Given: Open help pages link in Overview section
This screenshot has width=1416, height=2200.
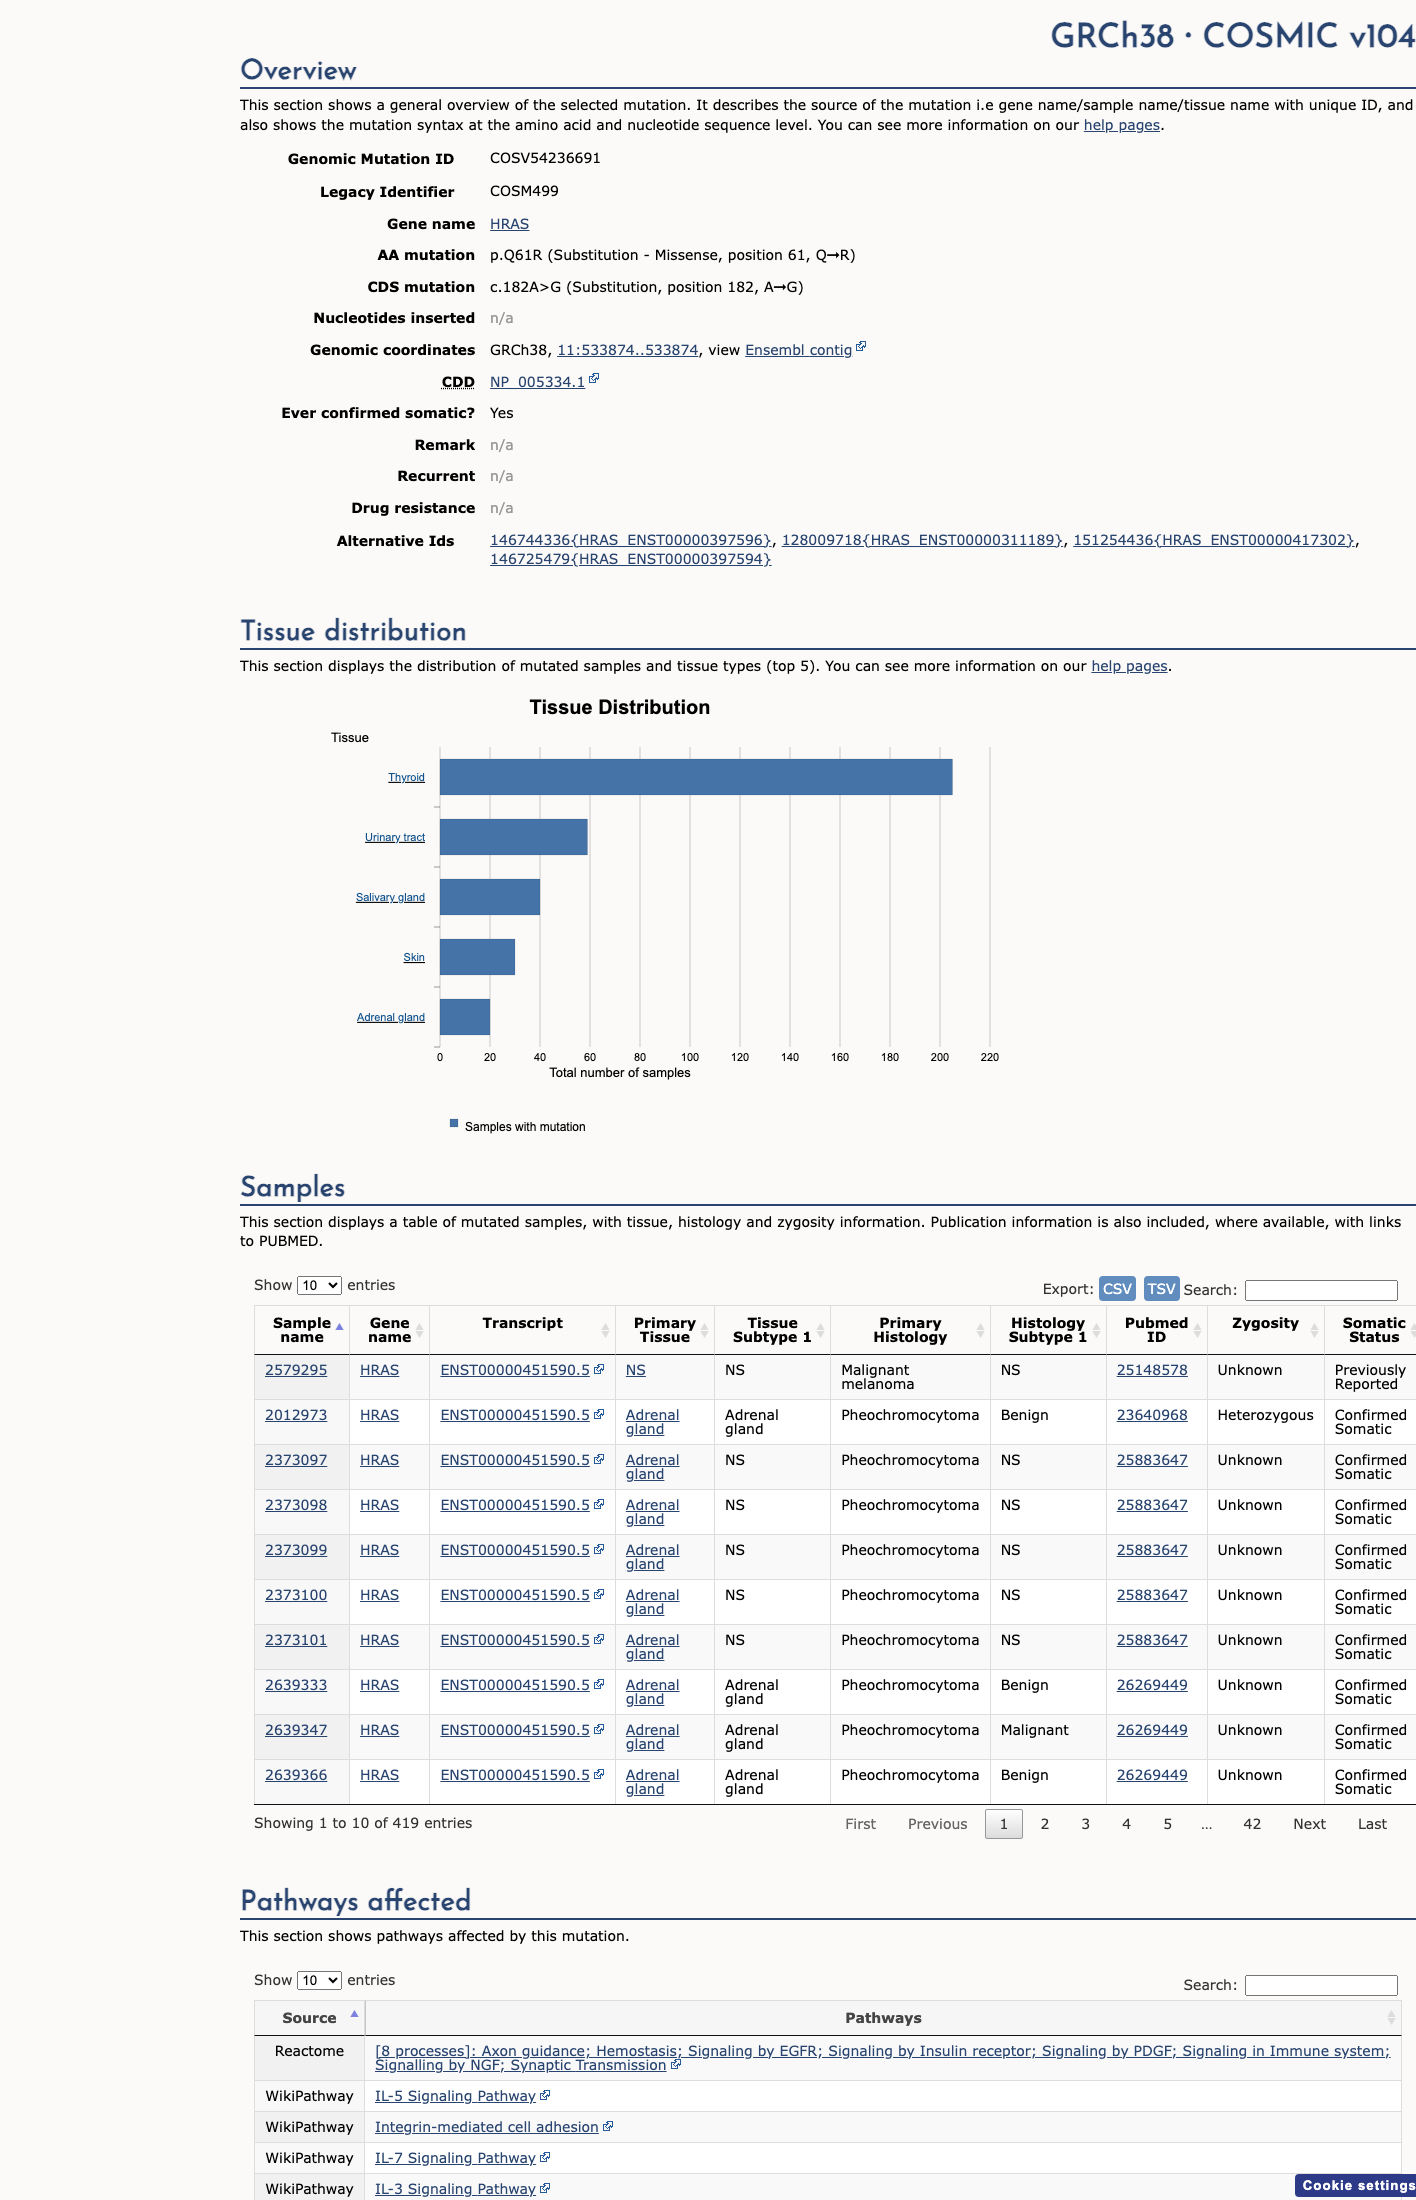Looking at the screenshot, I should (1122, 125).
